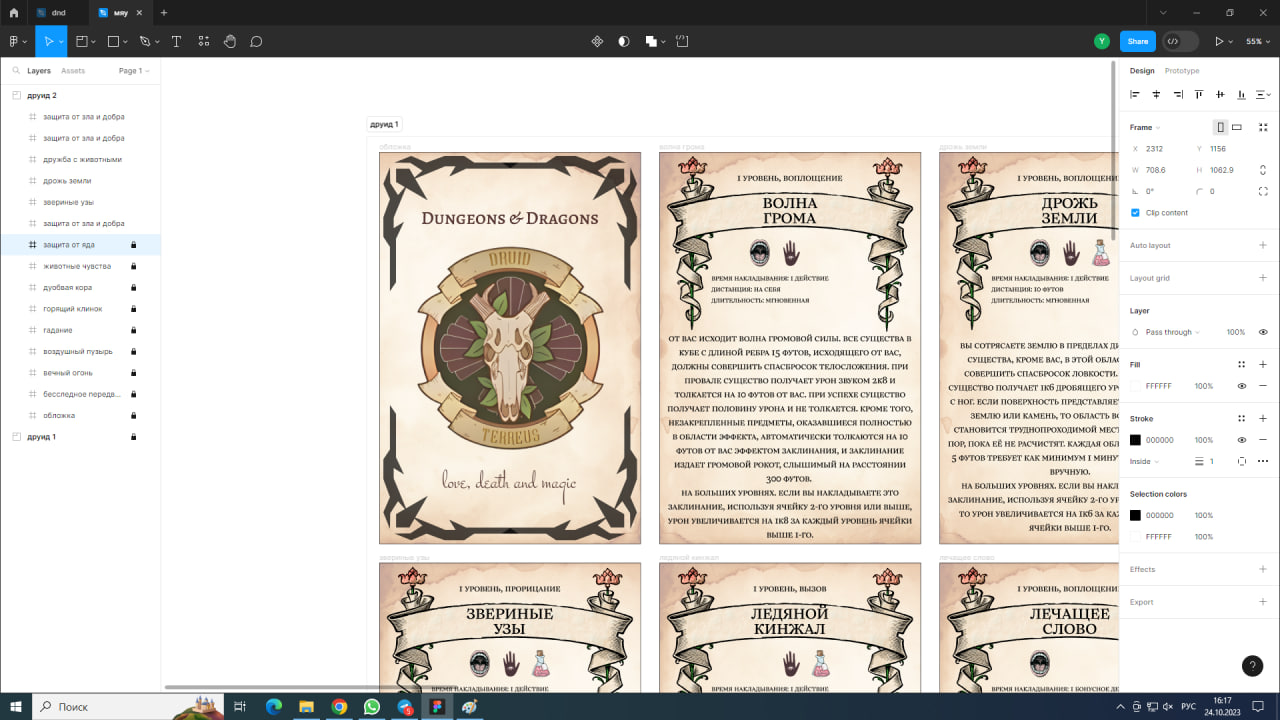
Task: Select the Frame tool
Action: 82,41
